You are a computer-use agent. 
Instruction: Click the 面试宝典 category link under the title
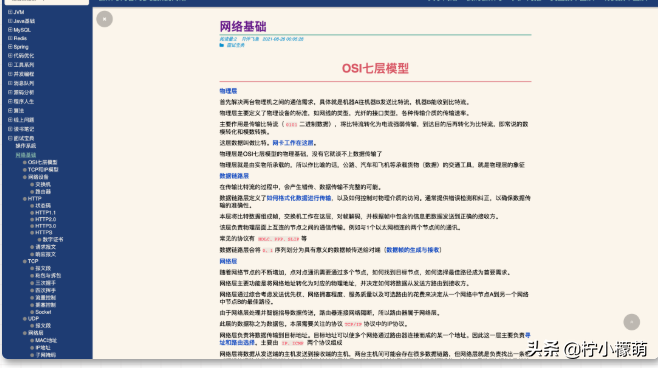click(235, 45)
